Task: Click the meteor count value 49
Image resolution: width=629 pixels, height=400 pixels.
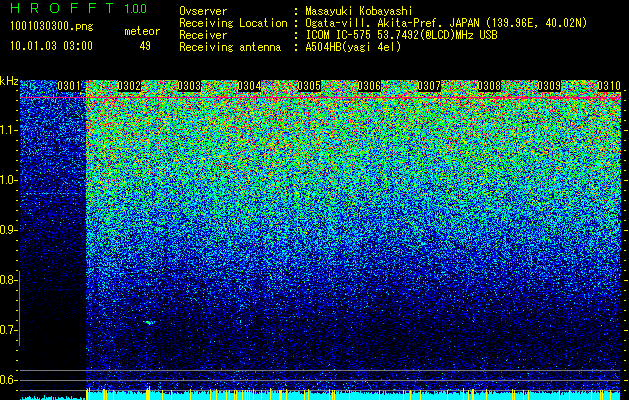Action: (x=145, y=46)
